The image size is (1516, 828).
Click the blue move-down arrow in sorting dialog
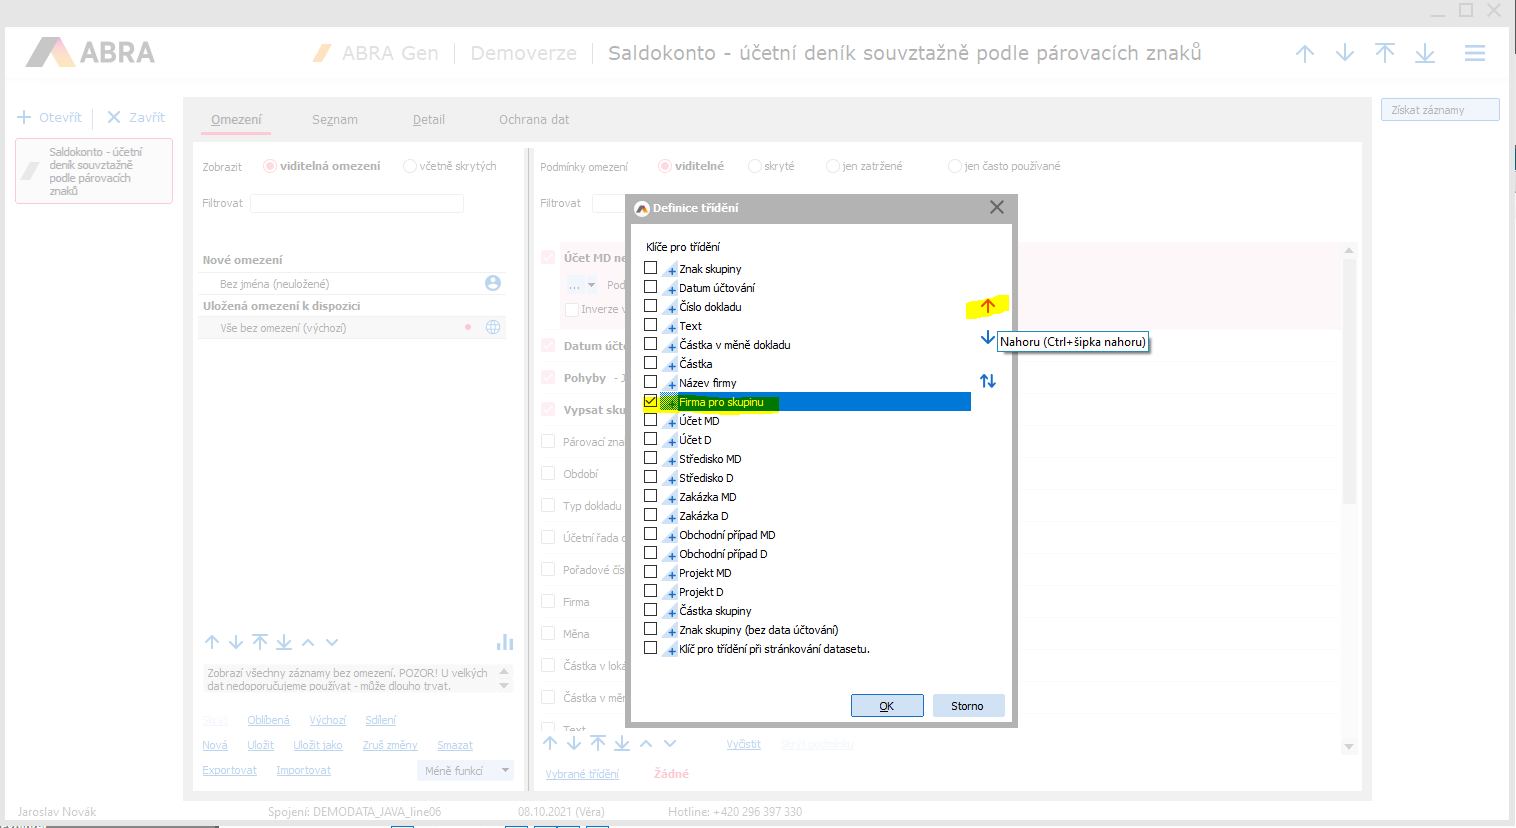987,338
